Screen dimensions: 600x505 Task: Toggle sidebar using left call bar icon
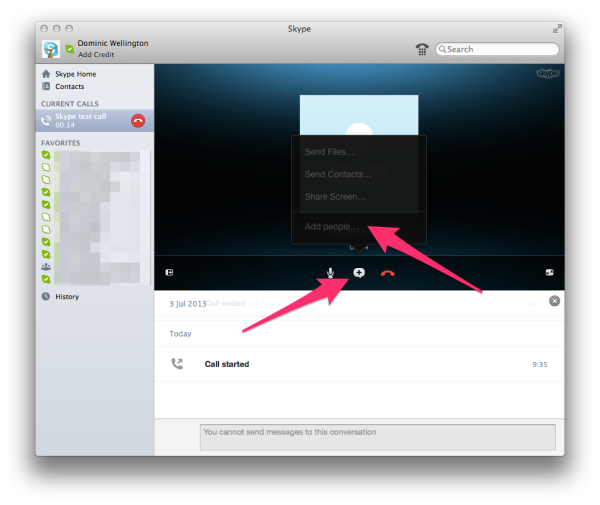170,273
